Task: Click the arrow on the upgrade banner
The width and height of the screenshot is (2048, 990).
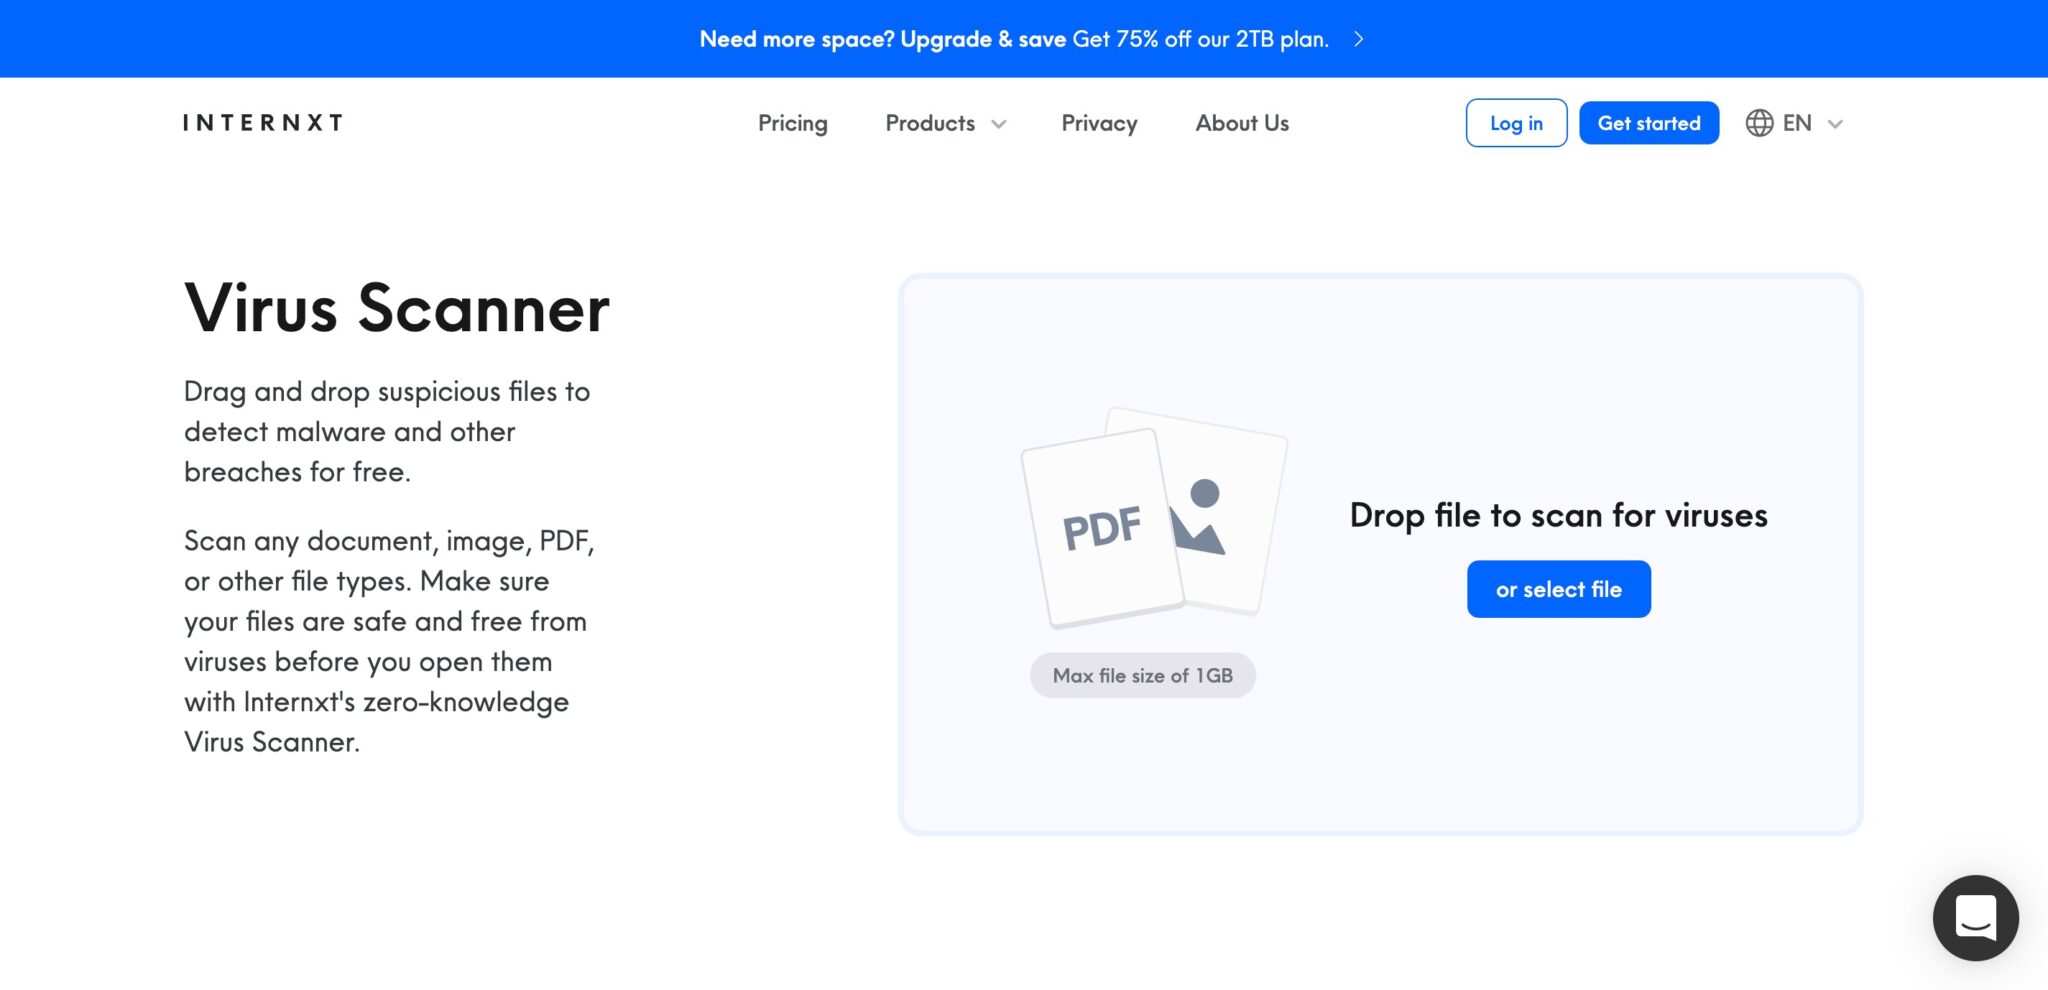Action: pos(1358,39)
